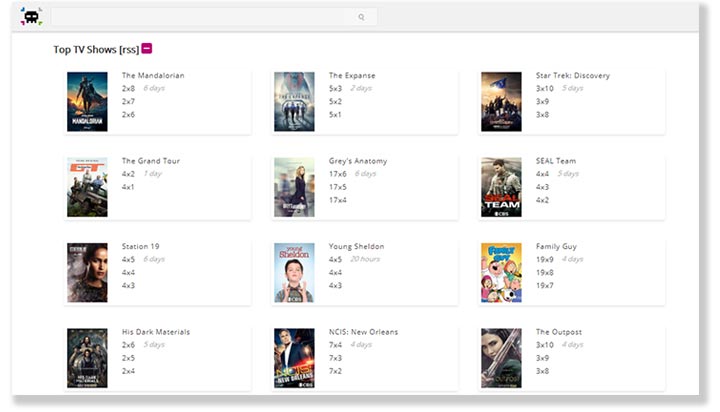Open Star Trek: Discovery poster thumbnail
This screenshot has width=720, height=412.
coord(501,101)
